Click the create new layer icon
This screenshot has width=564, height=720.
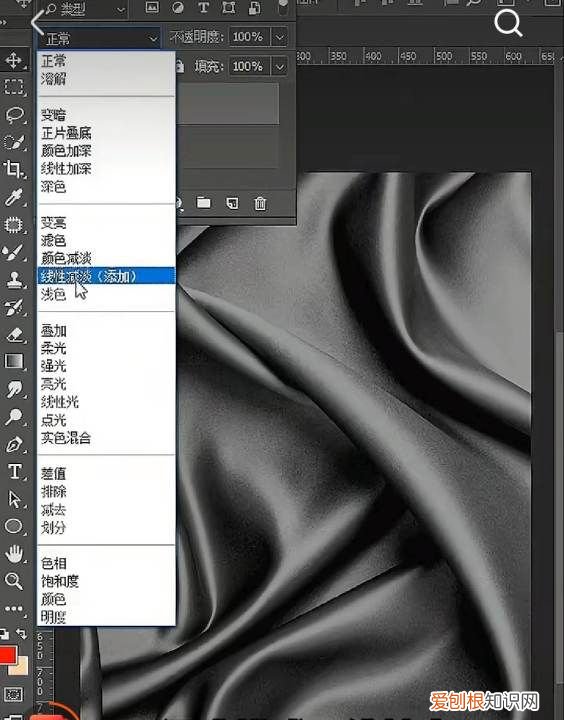tap(232, 202)
